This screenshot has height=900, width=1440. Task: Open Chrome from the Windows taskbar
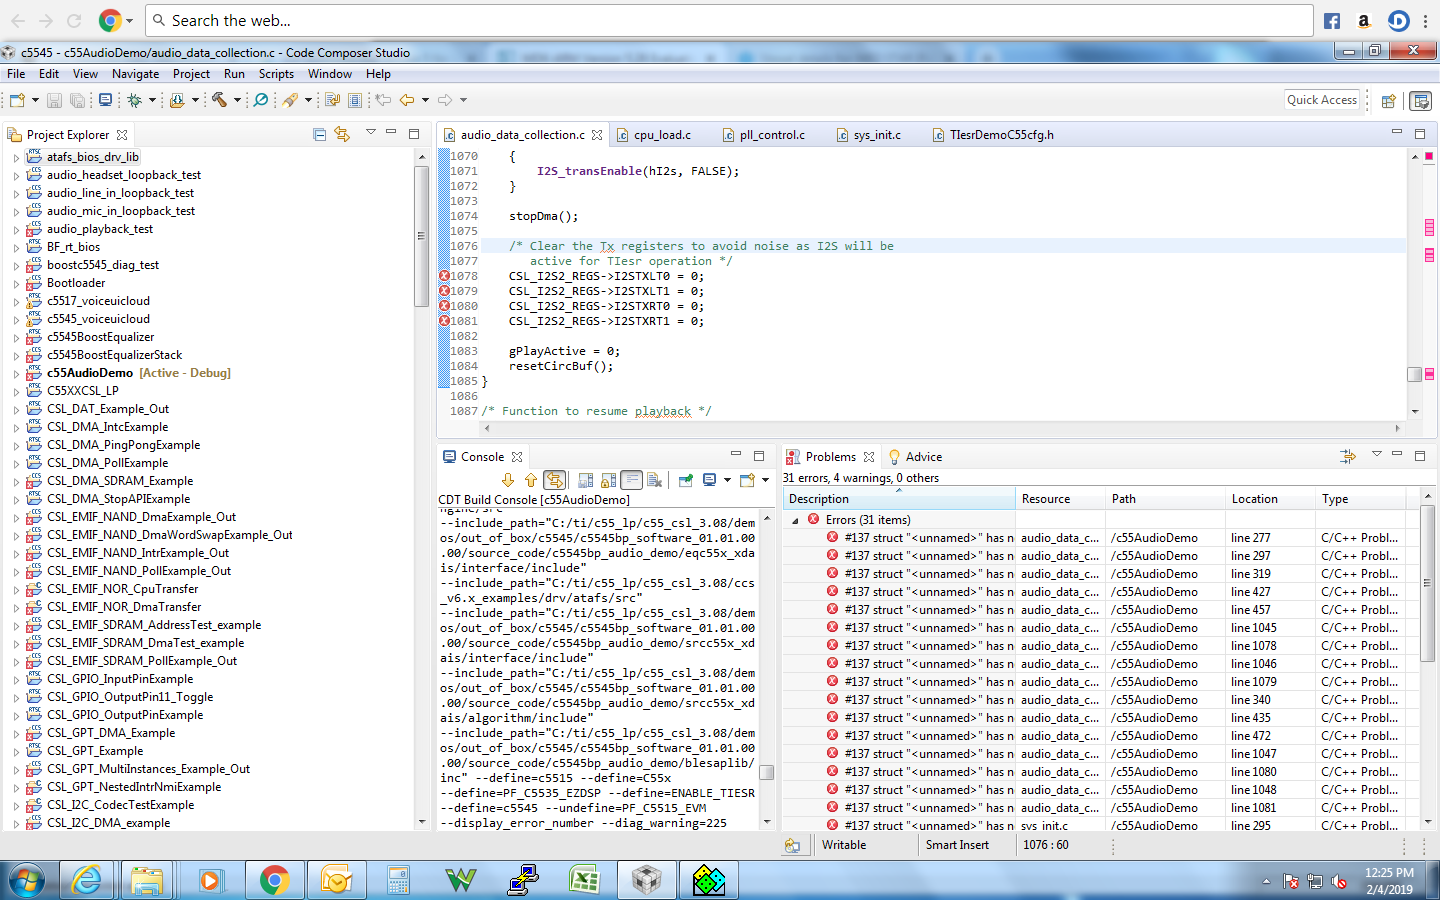point(274,880)
